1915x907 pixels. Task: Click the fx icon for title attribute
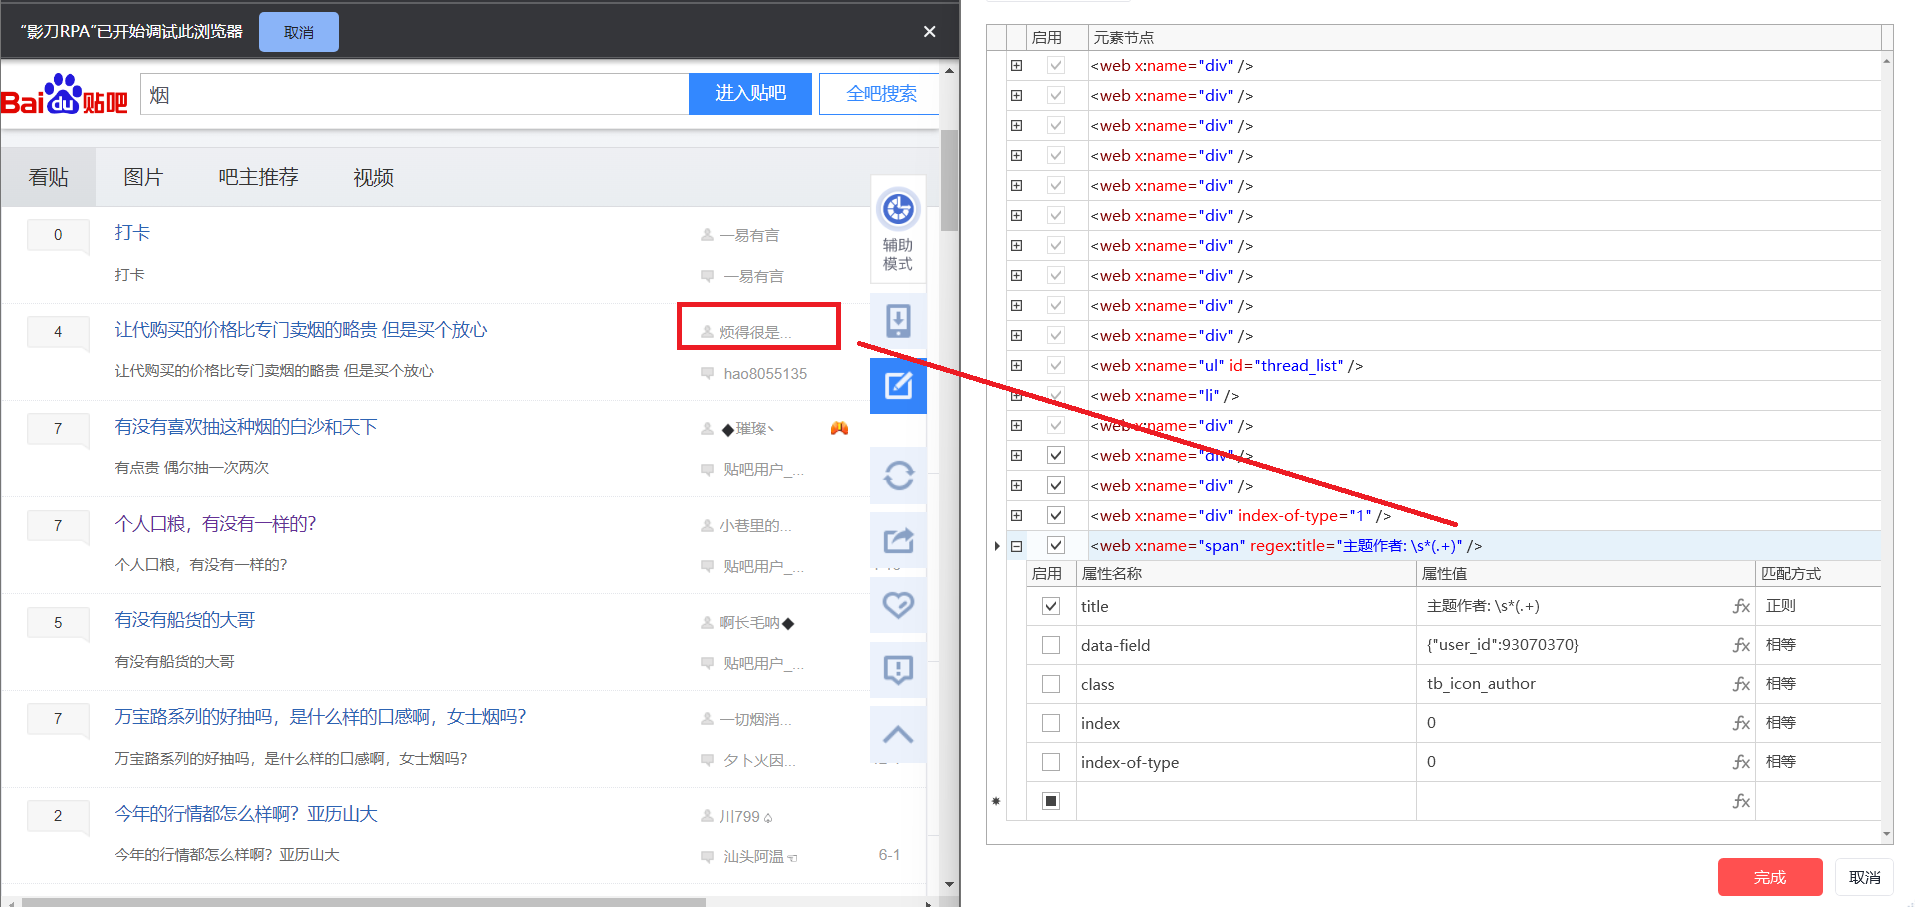[1741, 606]
